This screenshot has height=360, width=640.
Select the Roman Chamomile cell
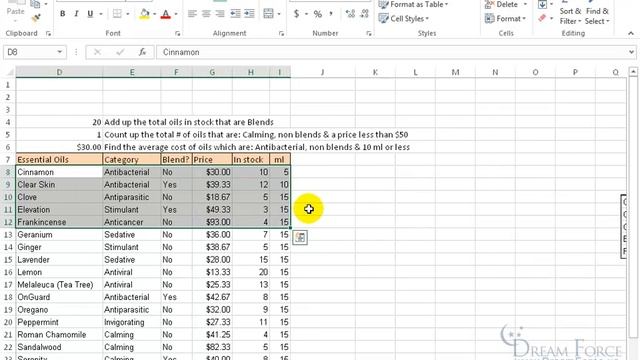tap(59, 335)
